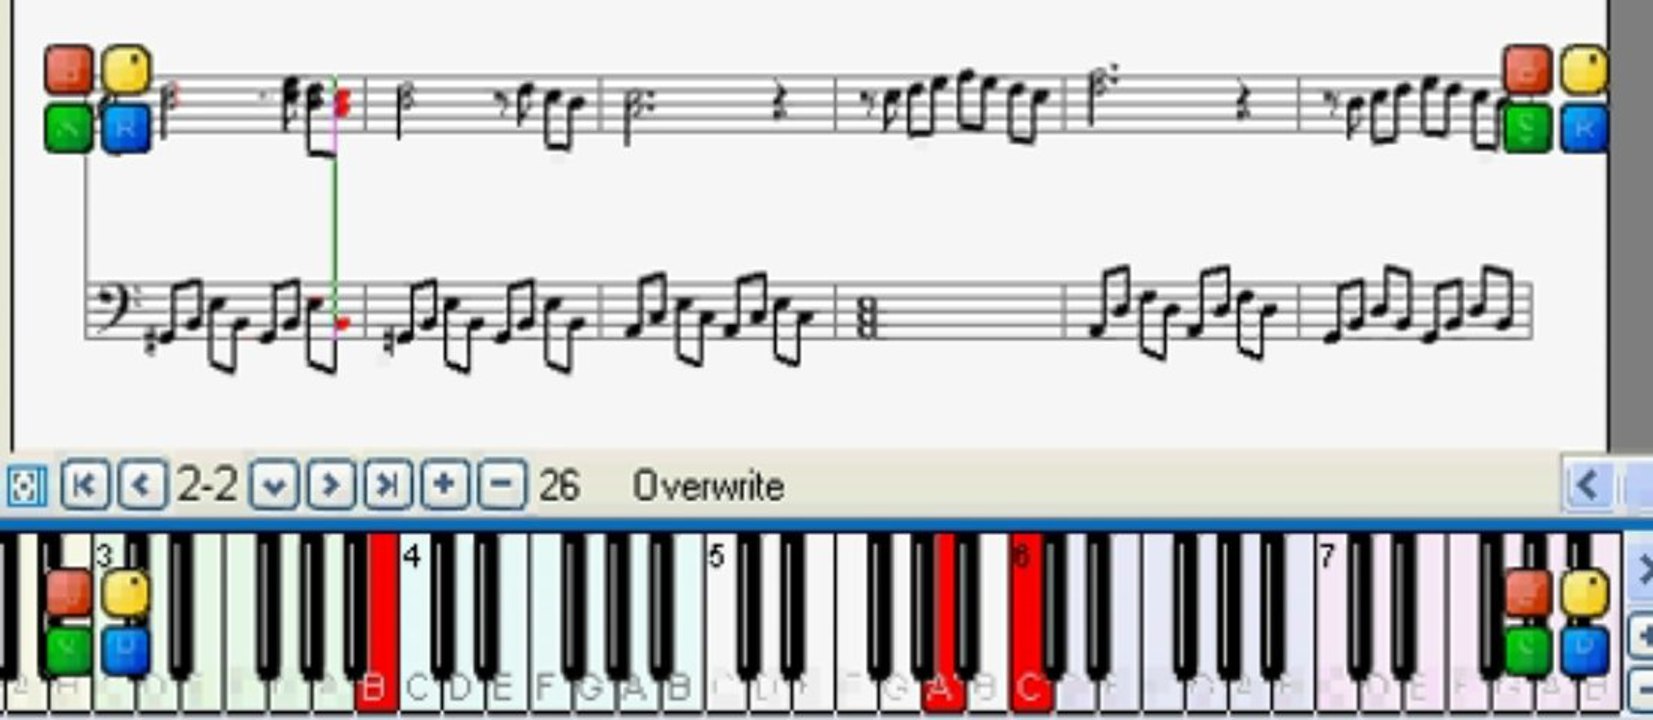Click the plus button at piano's right edge

click(1642, 635)
